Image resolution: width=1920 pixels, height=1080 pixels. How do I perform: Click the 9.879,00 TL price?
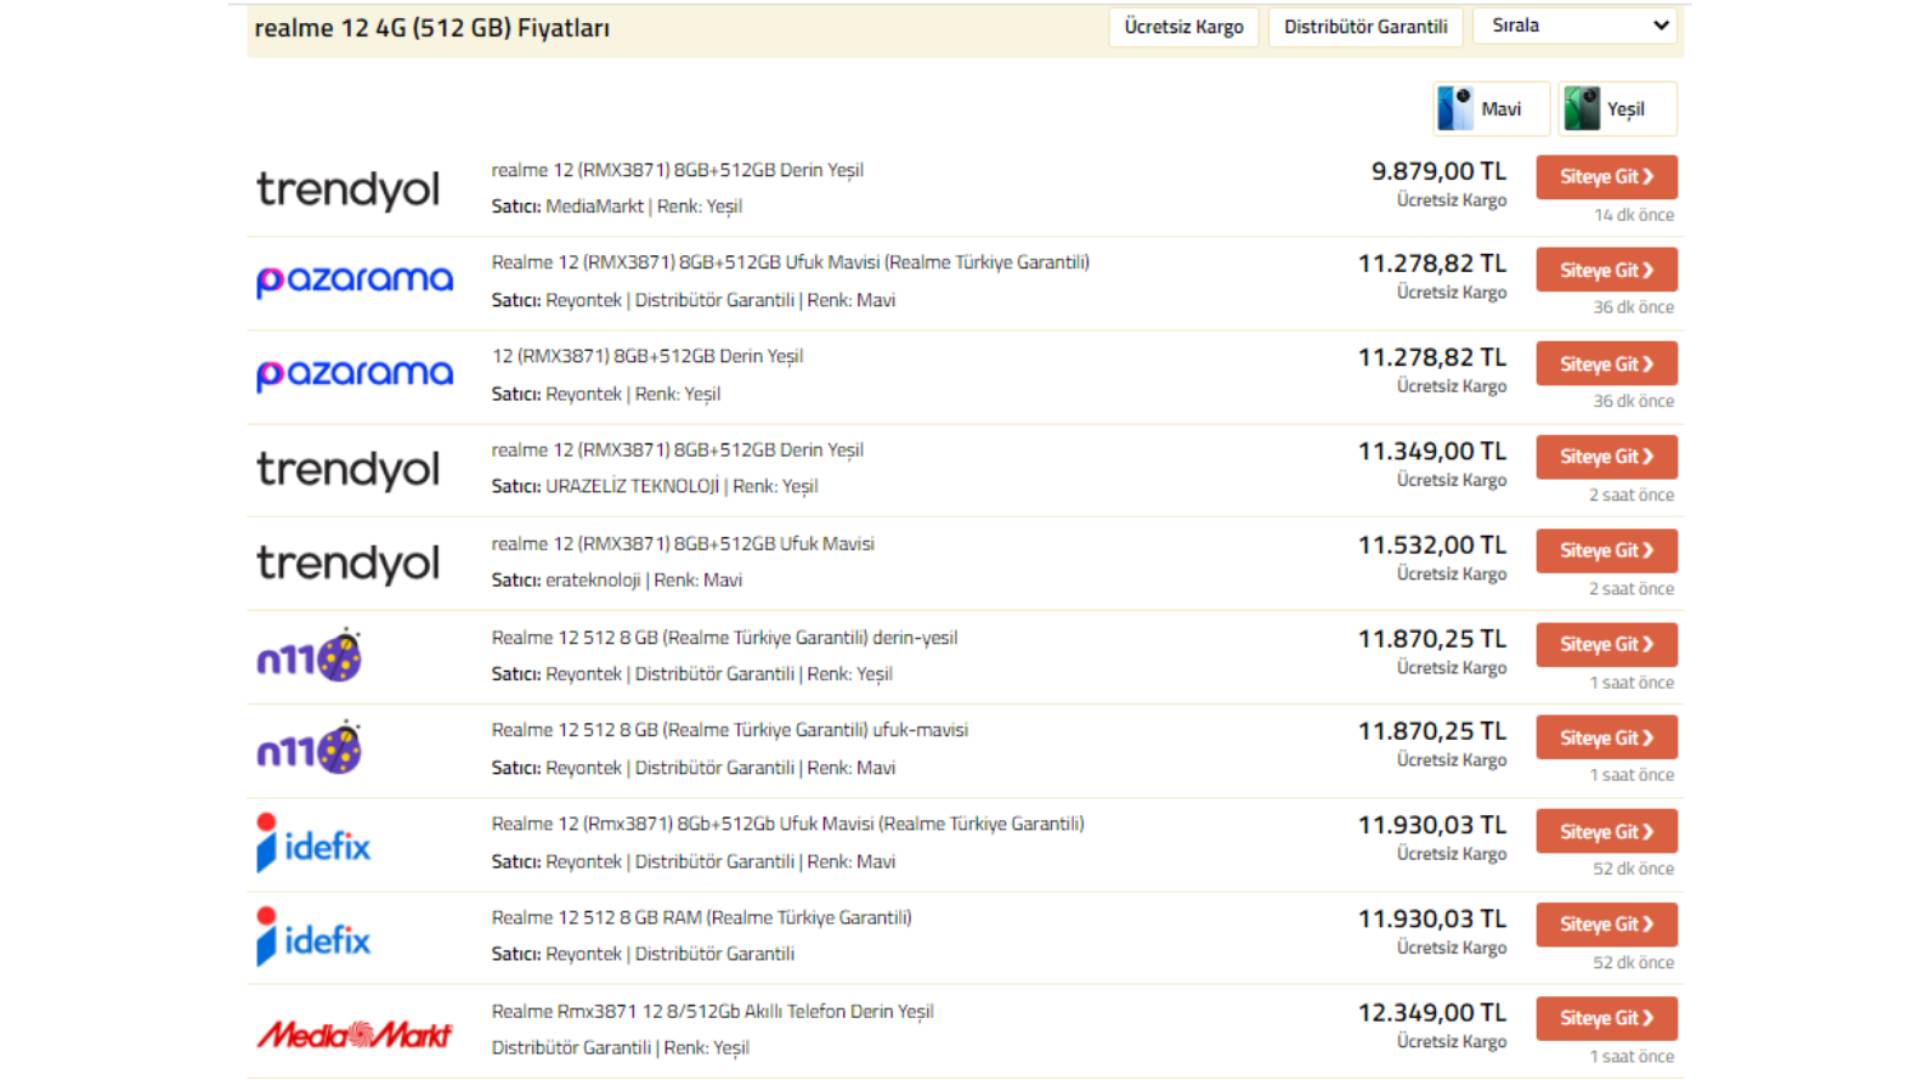1438,172
